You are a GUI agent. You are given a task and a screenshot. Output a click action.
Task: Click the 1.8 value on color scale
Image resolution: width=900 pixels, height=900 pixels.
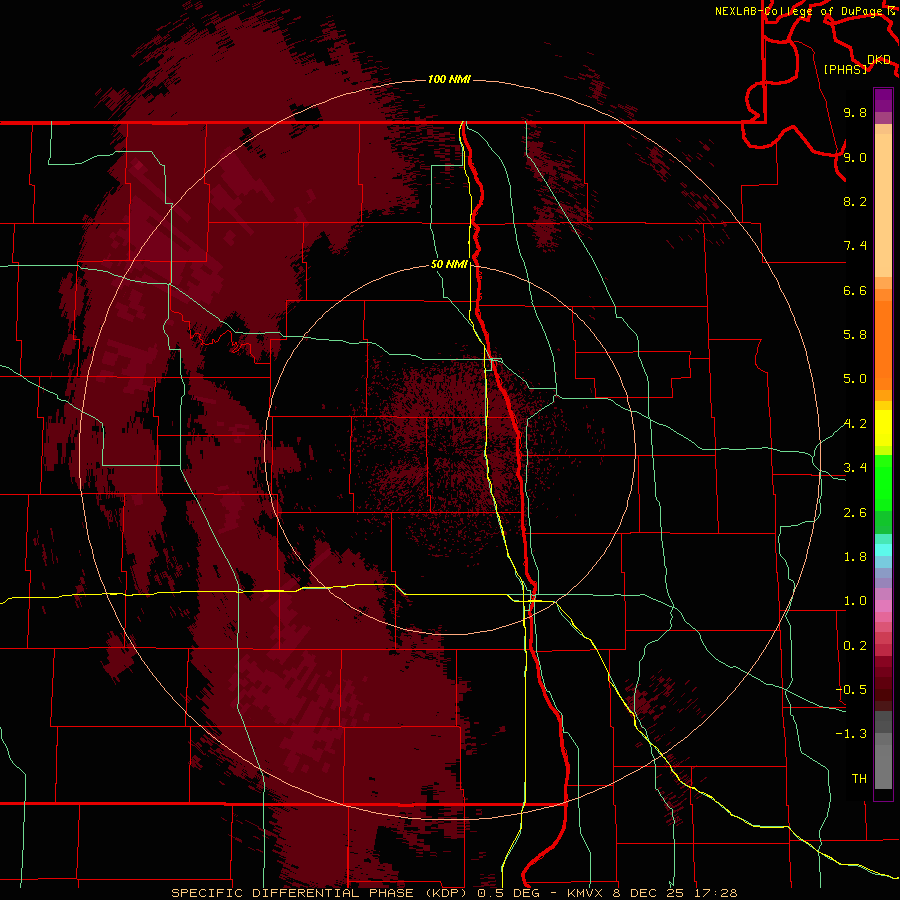(855, 557)
